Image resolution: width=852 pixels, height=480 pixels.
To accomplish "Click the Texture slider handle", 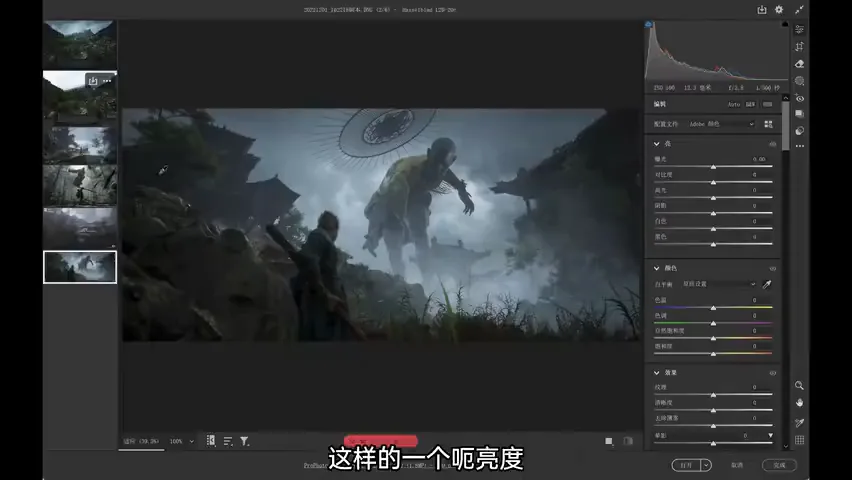I will (x=713, y=395).
